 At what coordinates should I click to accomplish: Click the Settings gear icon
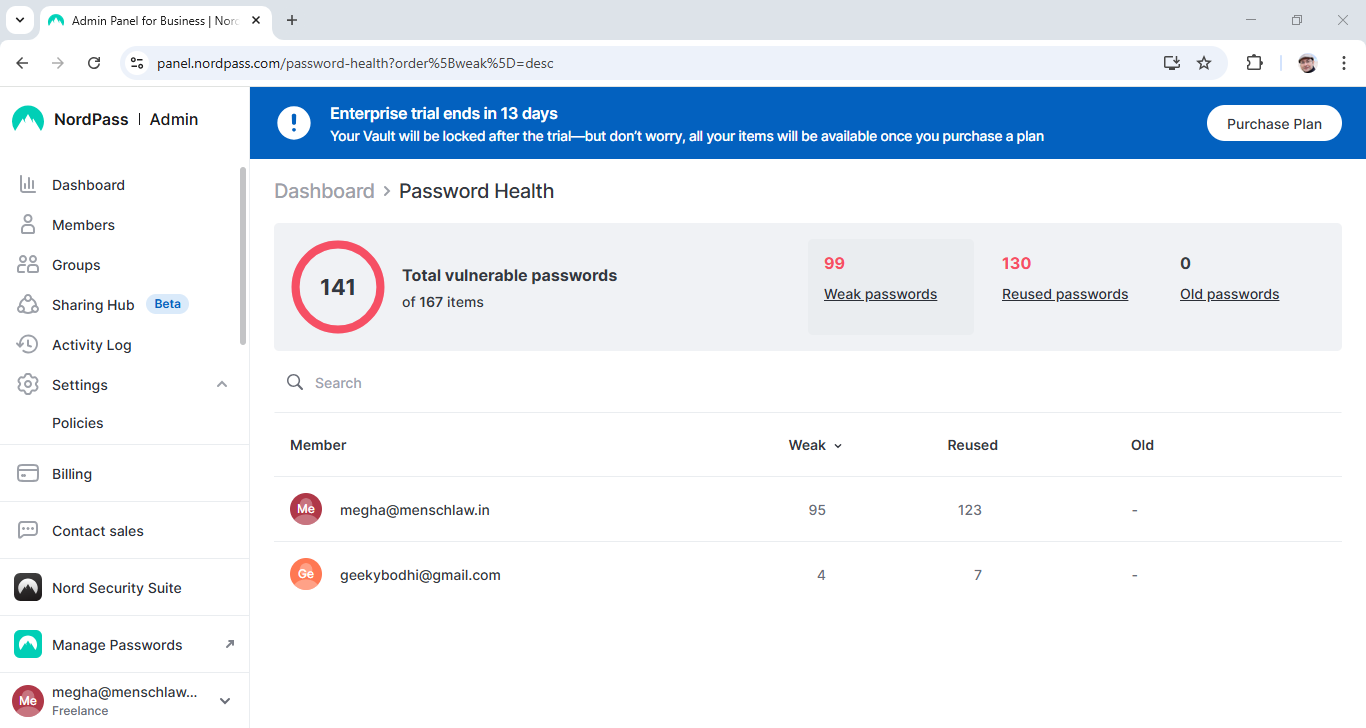point(28,385)
